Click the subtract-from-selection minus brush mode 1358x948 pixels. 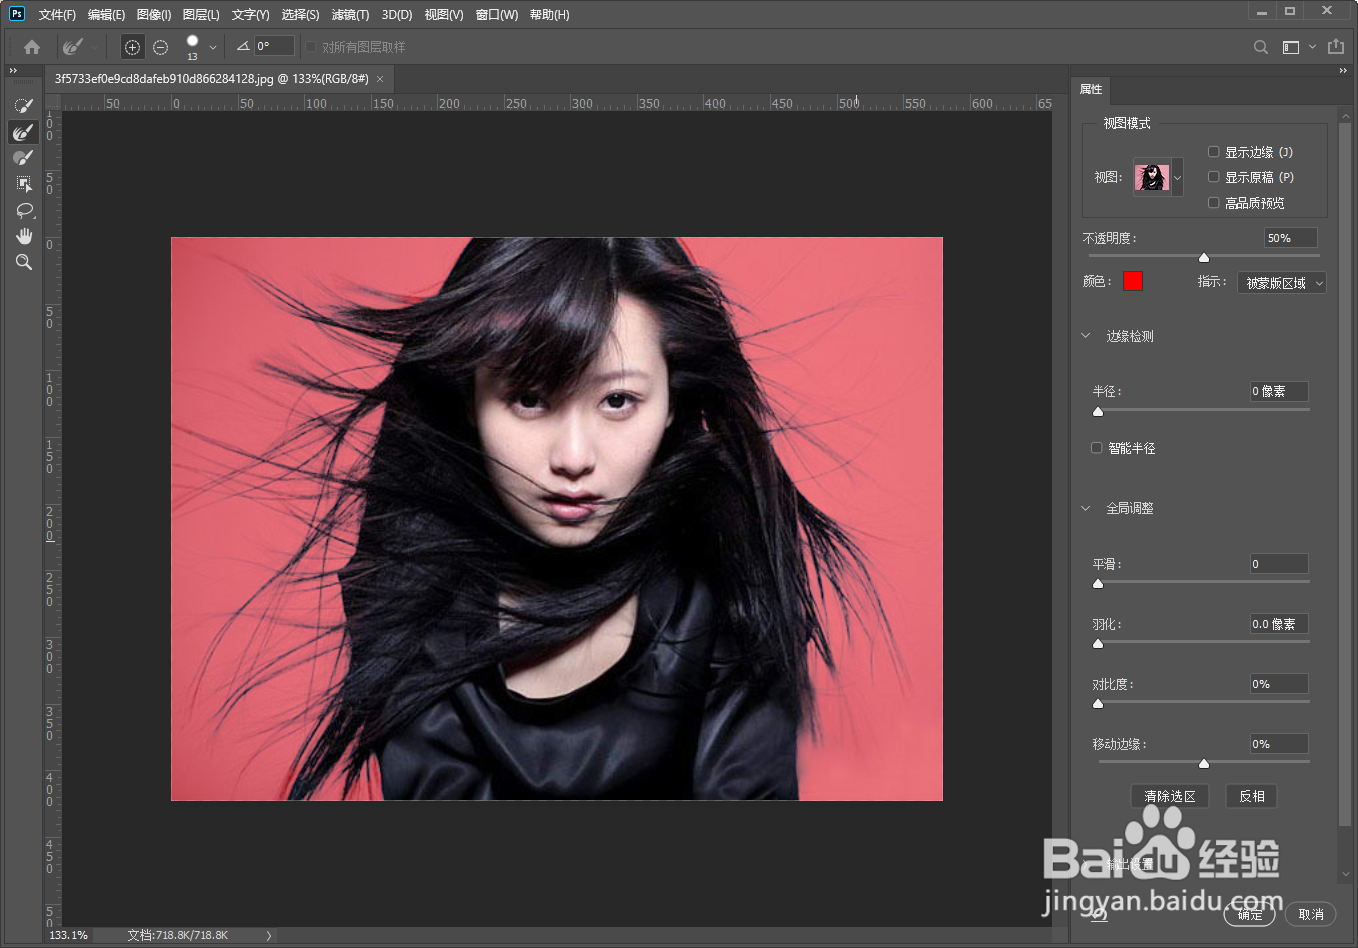coord(160,47)
